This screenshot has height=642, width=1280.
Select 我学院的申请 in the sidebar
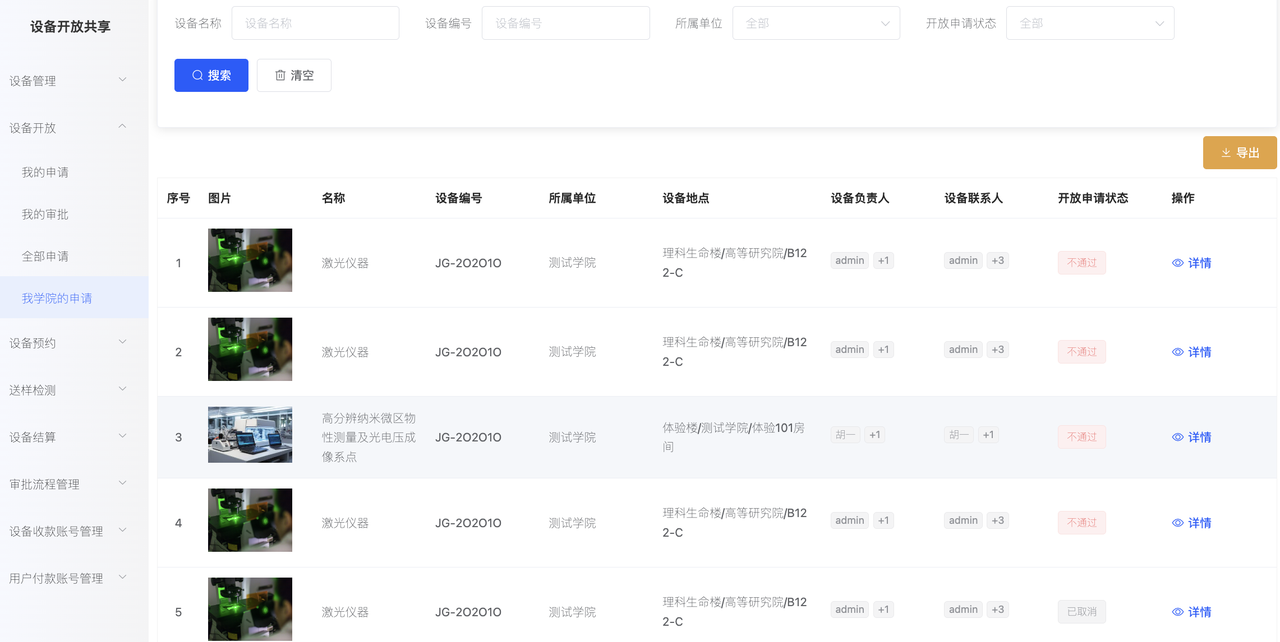[74, 298]
